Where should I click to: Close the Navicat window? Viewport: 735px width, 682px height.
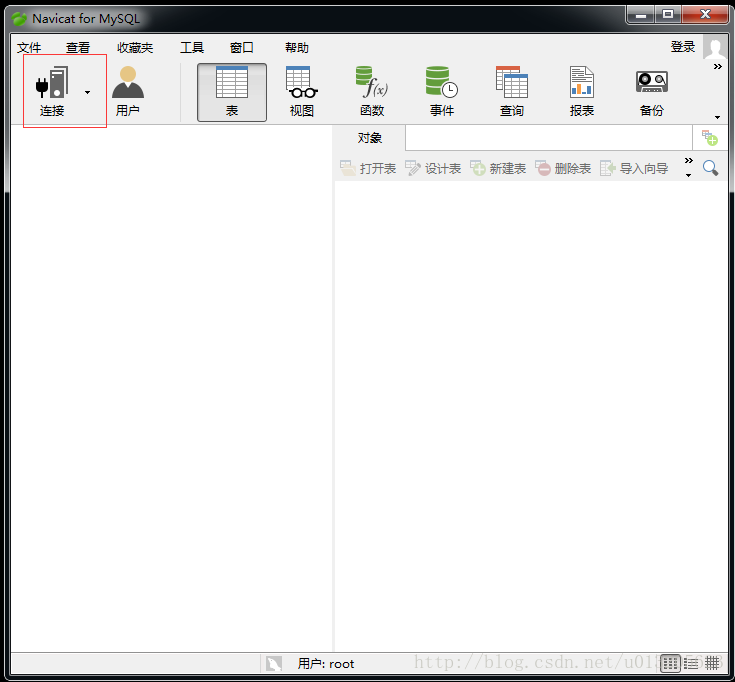tap(705, 15)
